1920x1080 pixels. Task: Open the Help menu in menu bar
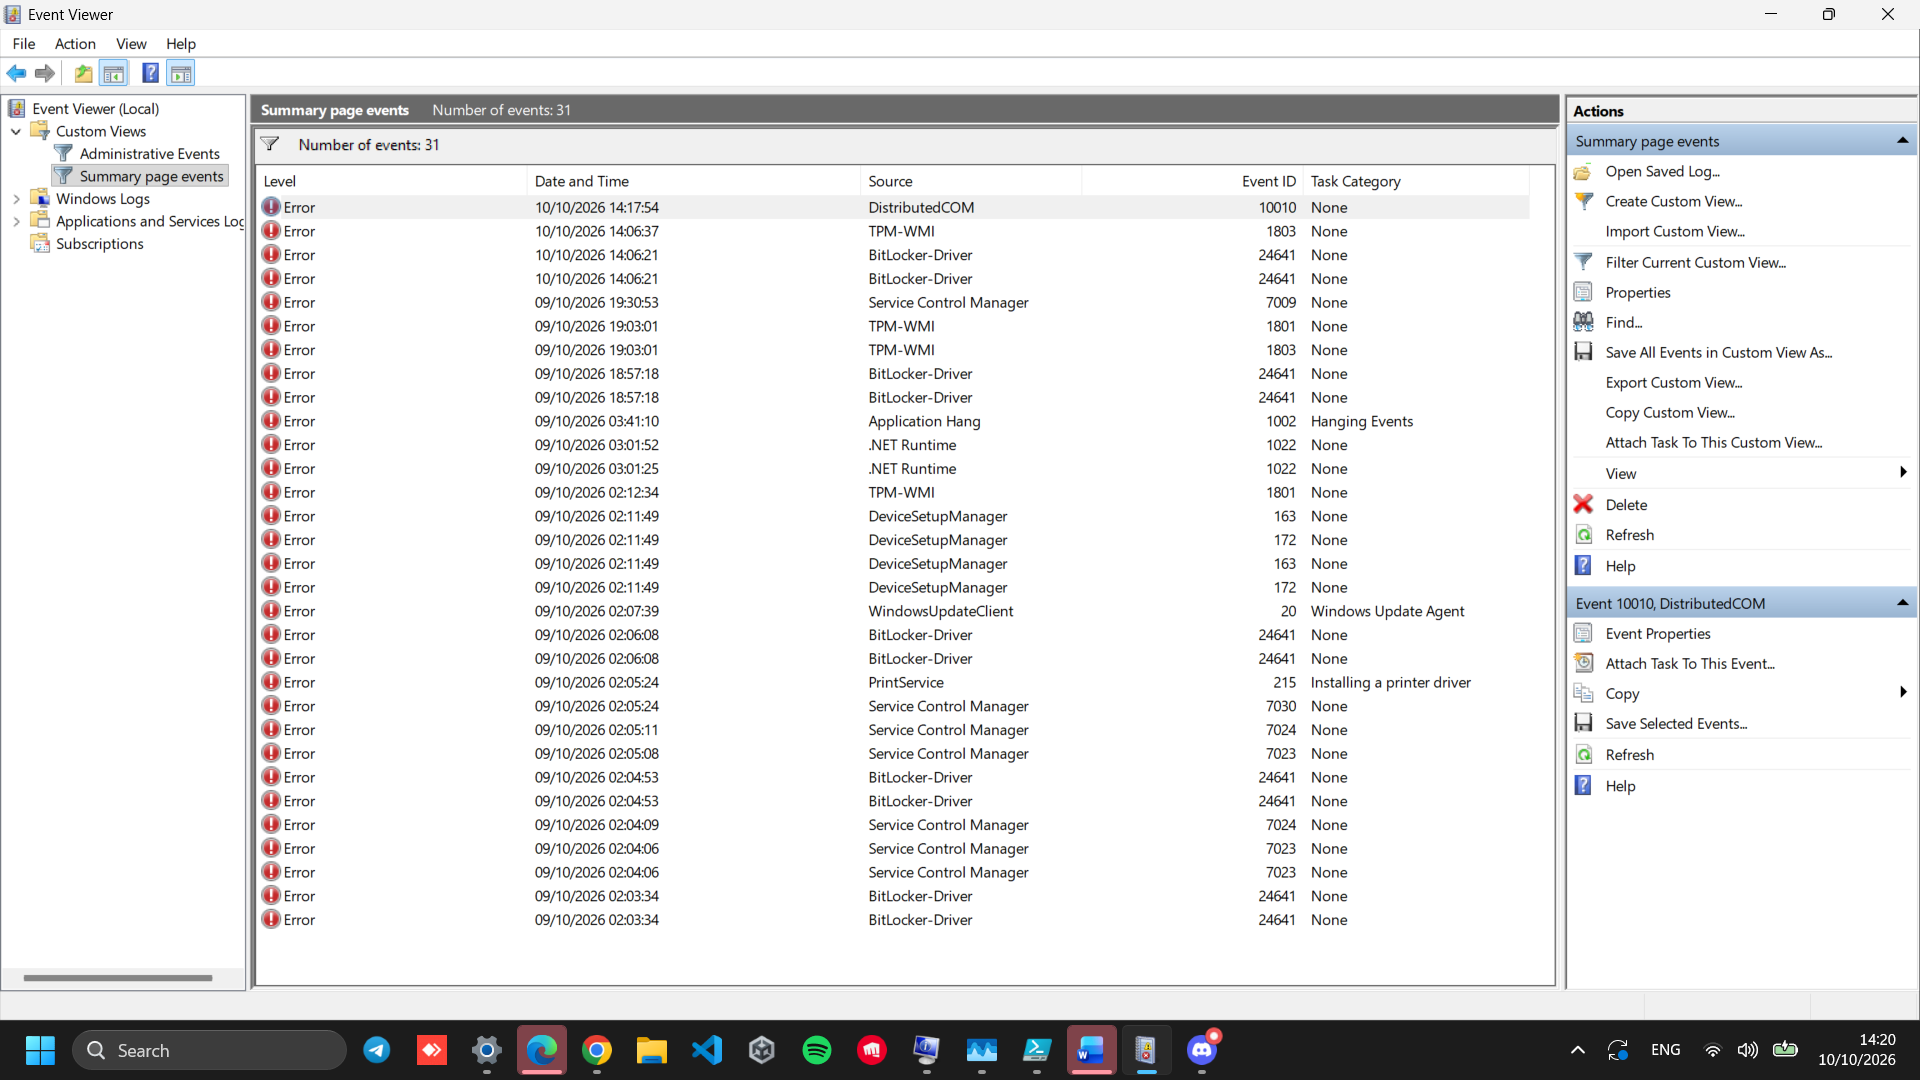[181, 44]
